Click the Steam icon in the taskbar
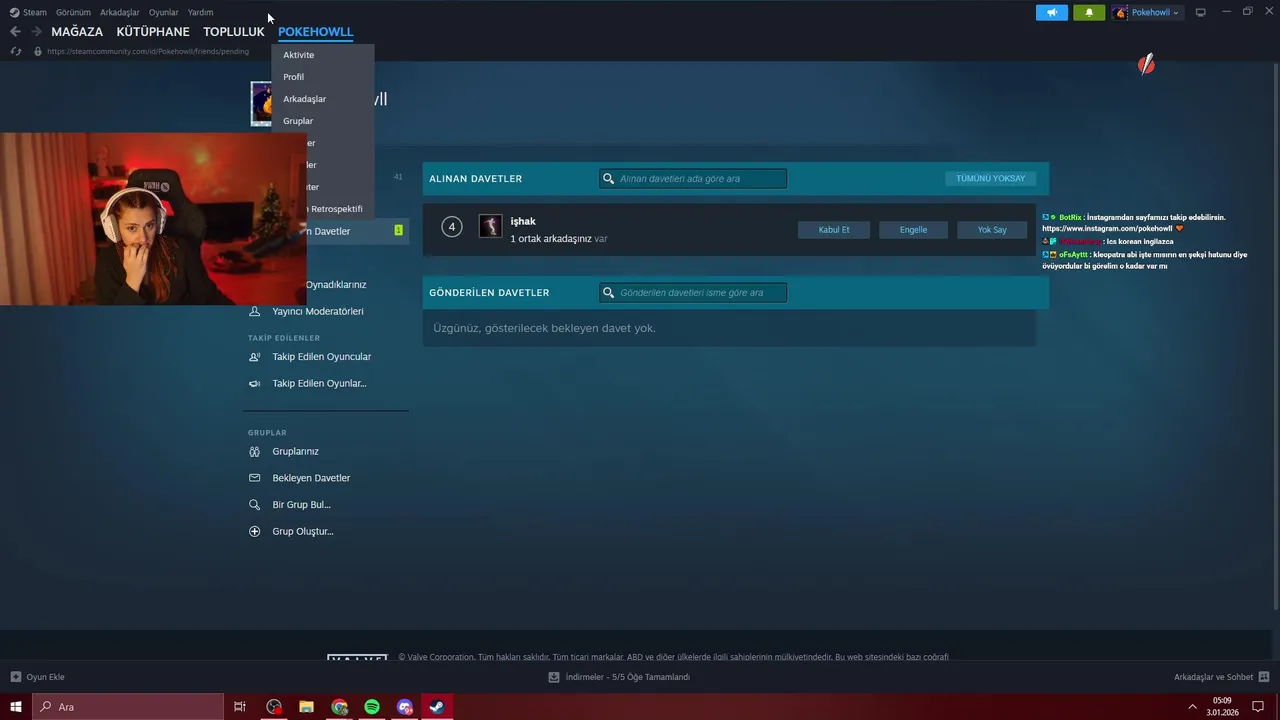 click(x=437, y=707)
